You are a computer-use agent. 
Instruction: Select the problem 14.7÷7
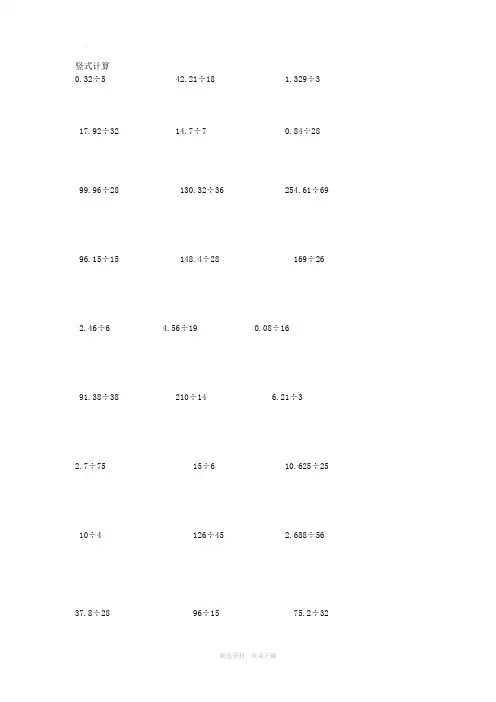click(191, 131)
